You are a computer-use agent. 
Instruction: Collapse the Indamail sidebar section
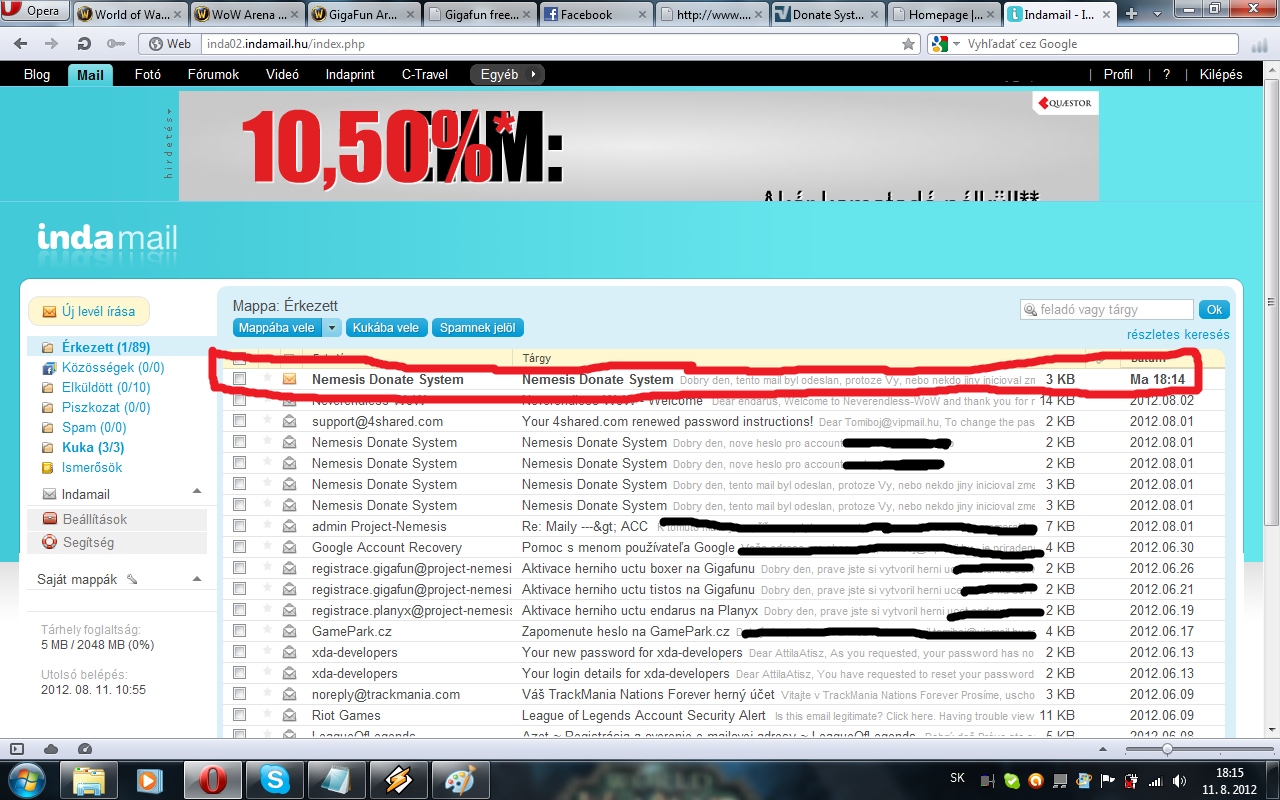[x=197, y=491]
